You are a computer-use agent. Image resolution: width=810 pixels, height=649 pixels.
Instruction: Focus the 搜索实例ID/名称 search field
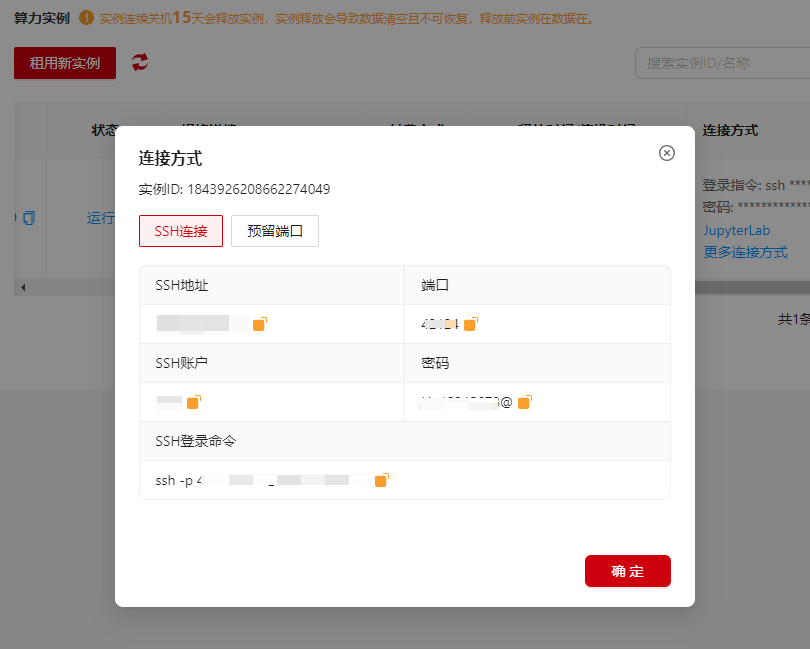tap(722, 63)
